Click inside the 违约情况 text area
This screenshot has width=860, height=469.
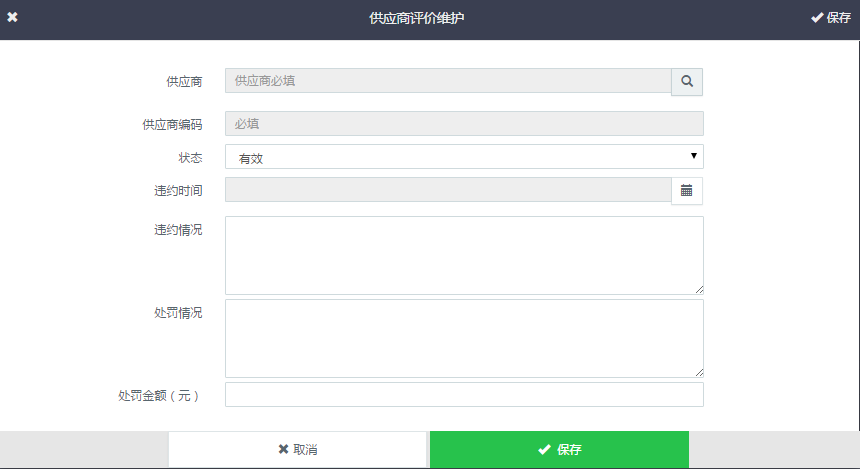point(464,255)
